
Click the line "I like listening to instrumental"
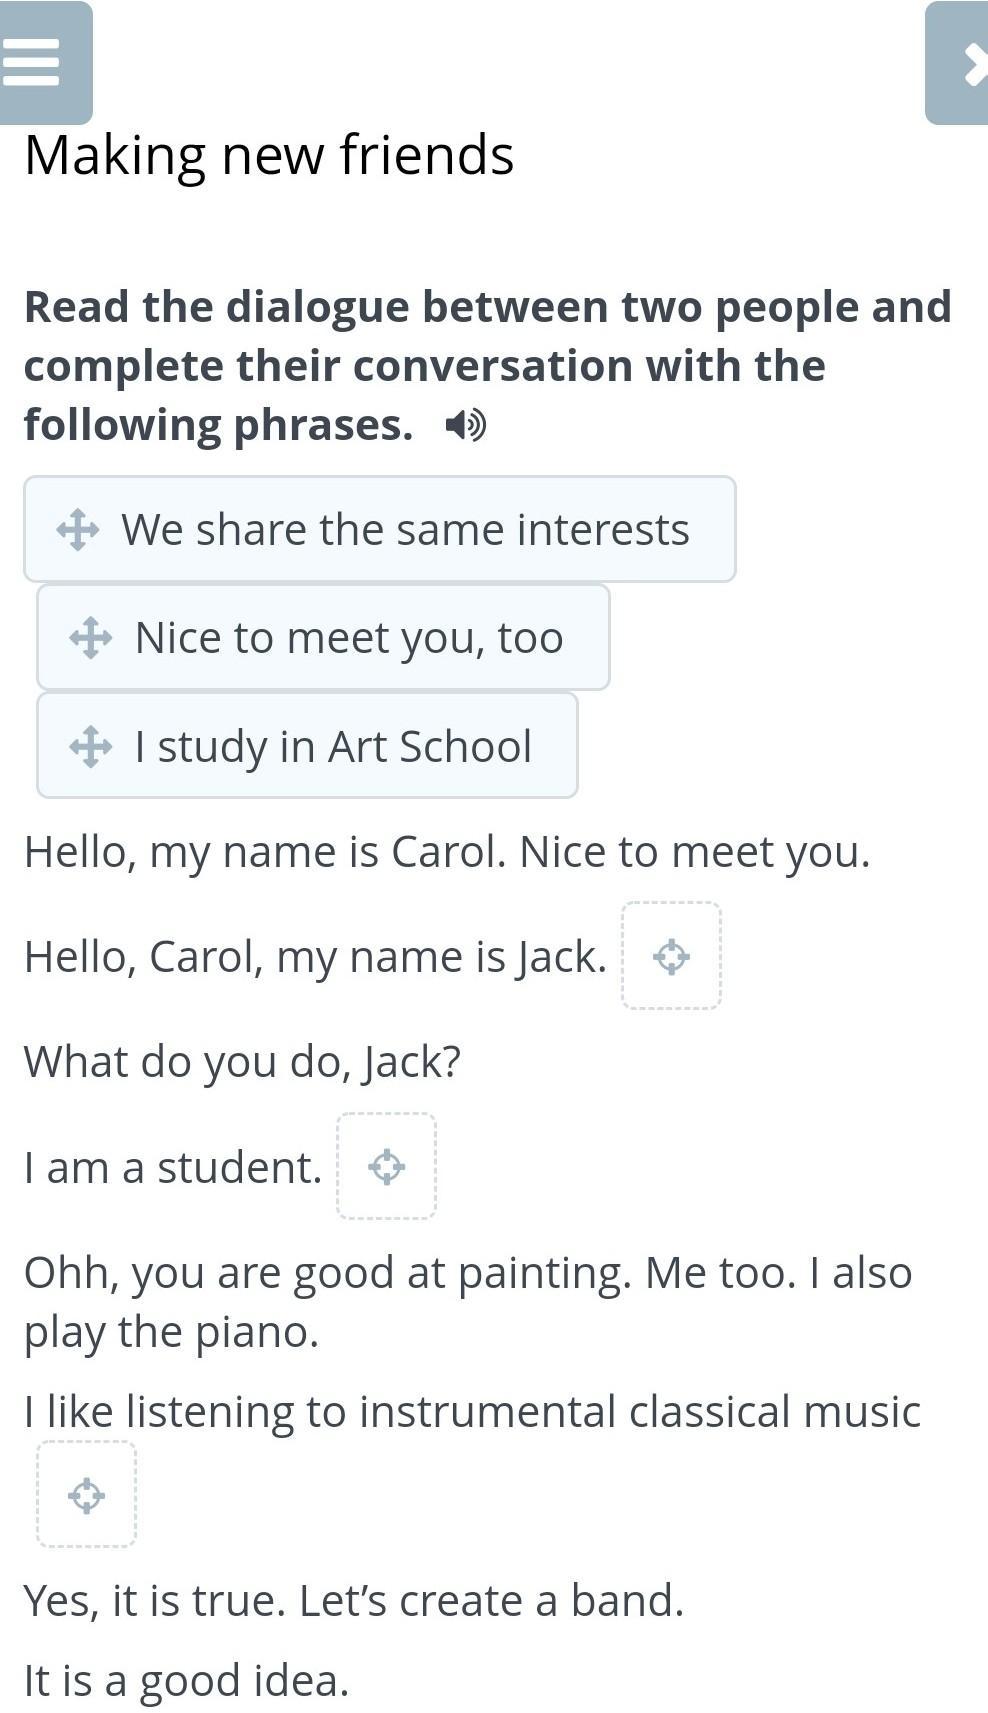(472, 1412)
